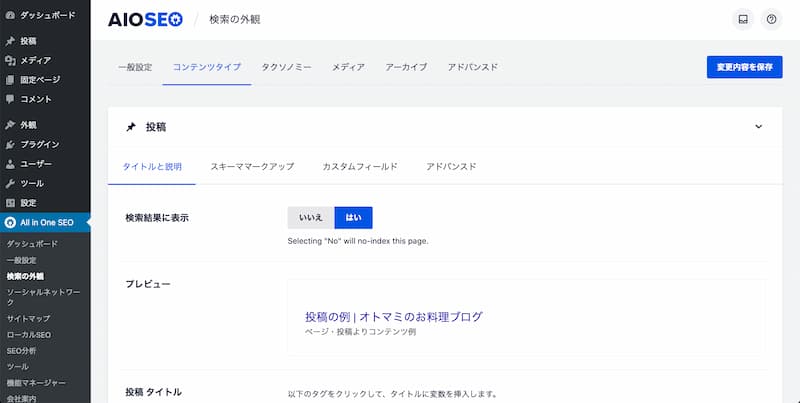Screen dimensions: 800x403
Task: Select アドバンスド sub-tab under 投稿
Action: click(451, 167)
